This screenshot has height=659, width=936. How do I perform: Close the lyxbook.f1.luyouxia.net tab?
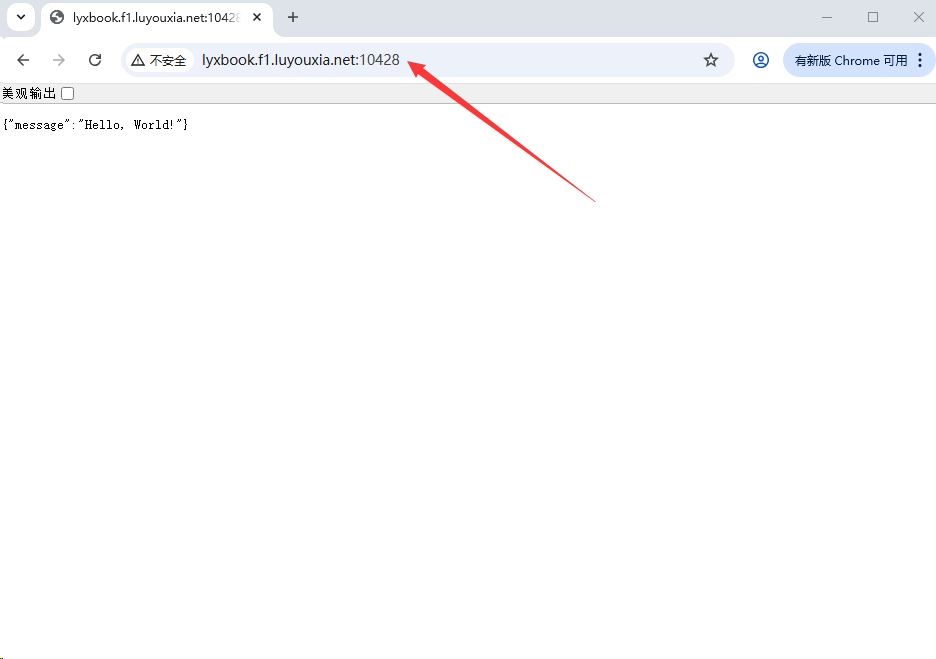[257, 17]
